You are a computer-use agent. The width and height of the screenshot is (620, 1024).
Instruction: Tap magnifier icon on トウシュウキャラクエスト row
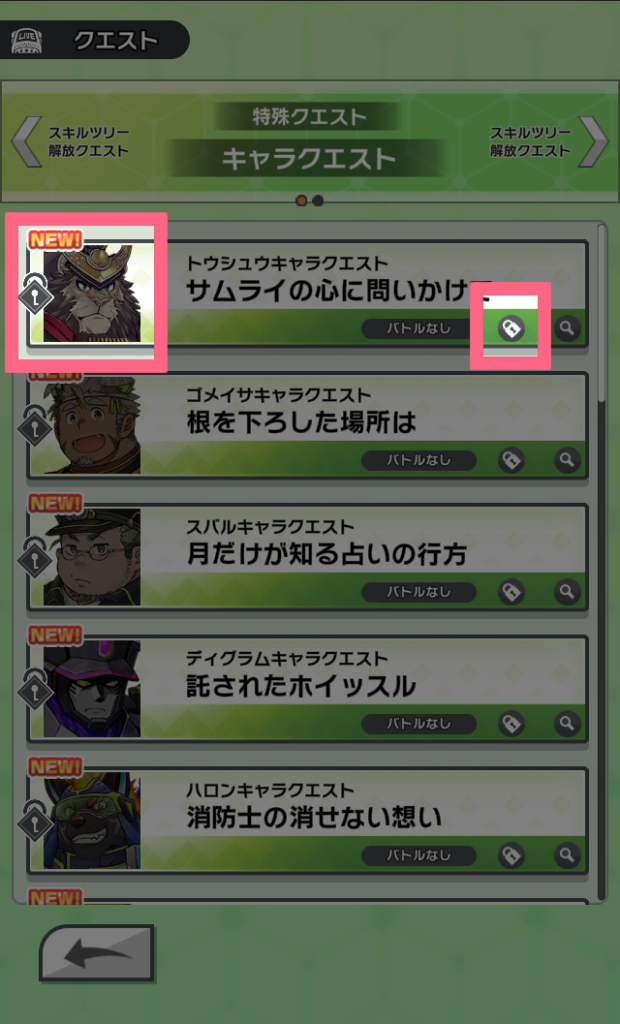click(x=567, y=328)
